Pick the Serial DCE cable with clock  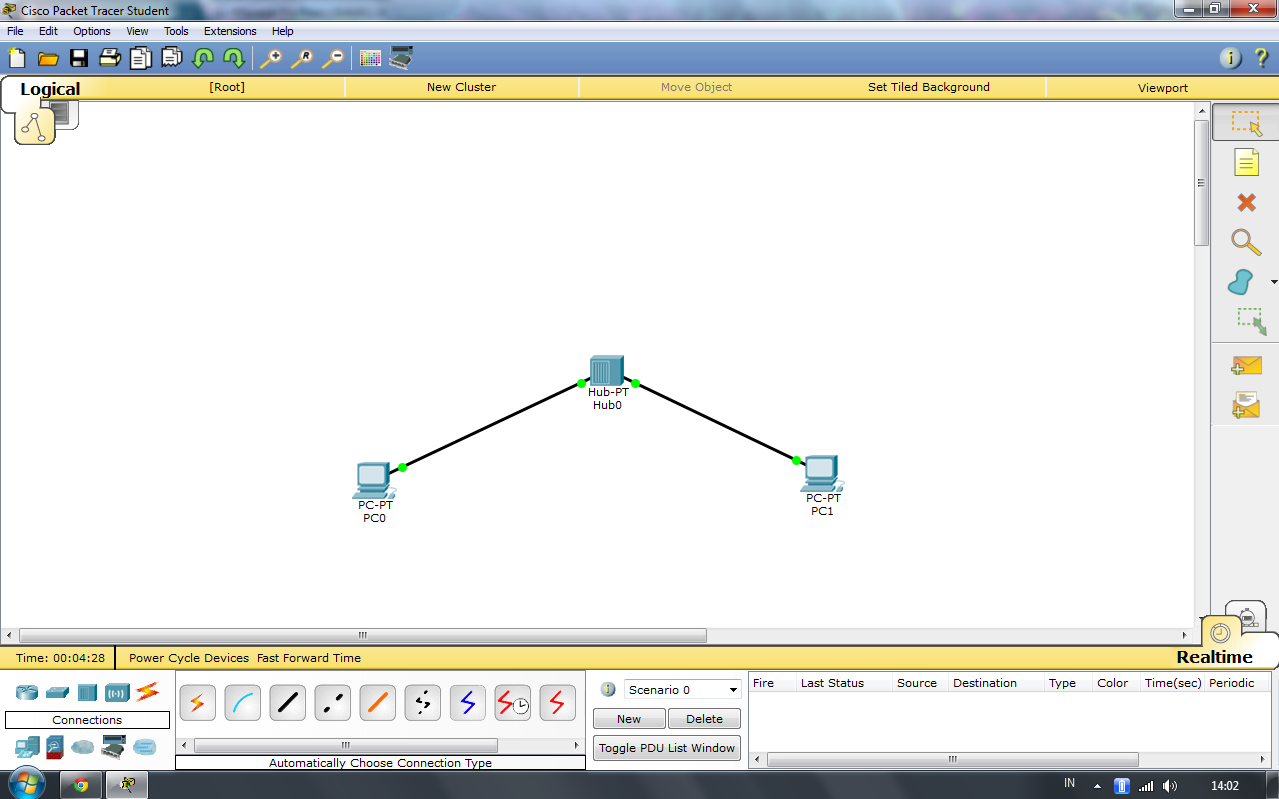[x=512, y=703]
